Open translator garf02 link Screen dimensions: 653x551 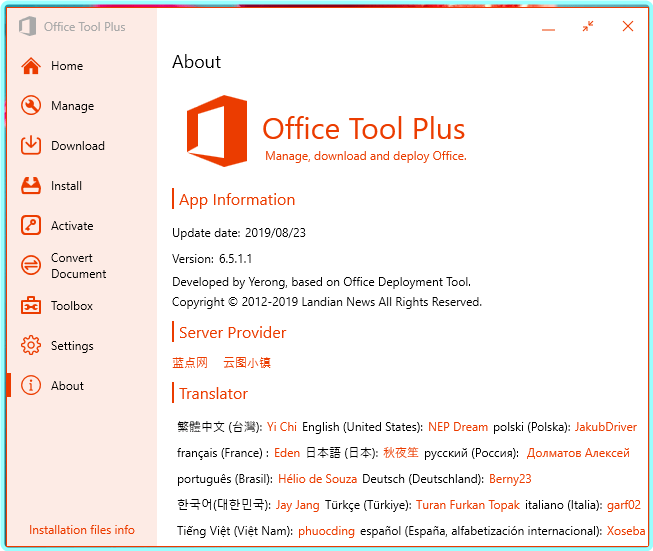point(624,505)
